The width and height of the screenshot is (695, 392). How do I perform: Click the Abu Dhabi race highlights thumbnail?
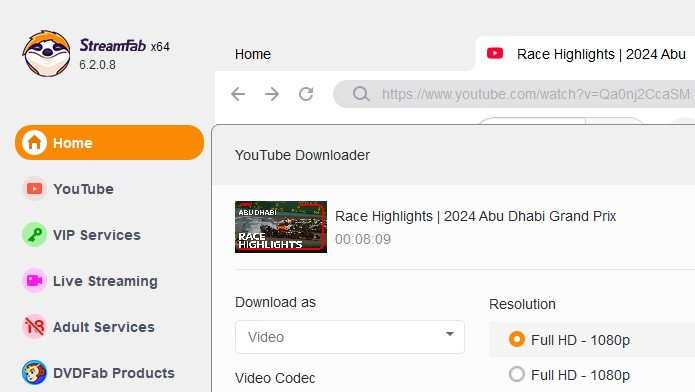281,227
